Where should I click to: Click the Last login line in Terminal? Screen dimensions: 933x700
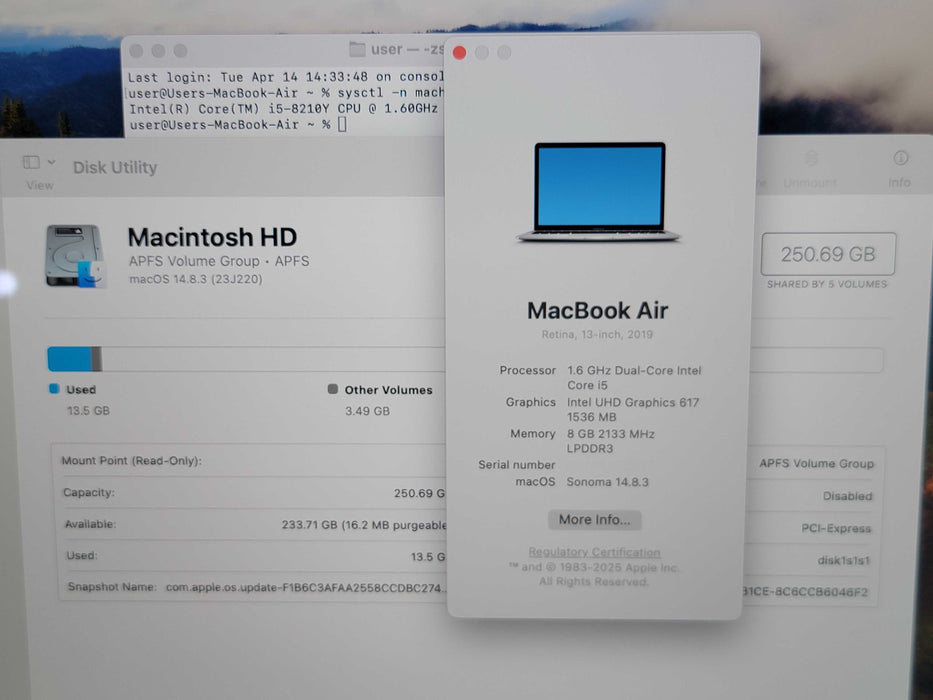[x=286, y=77]
